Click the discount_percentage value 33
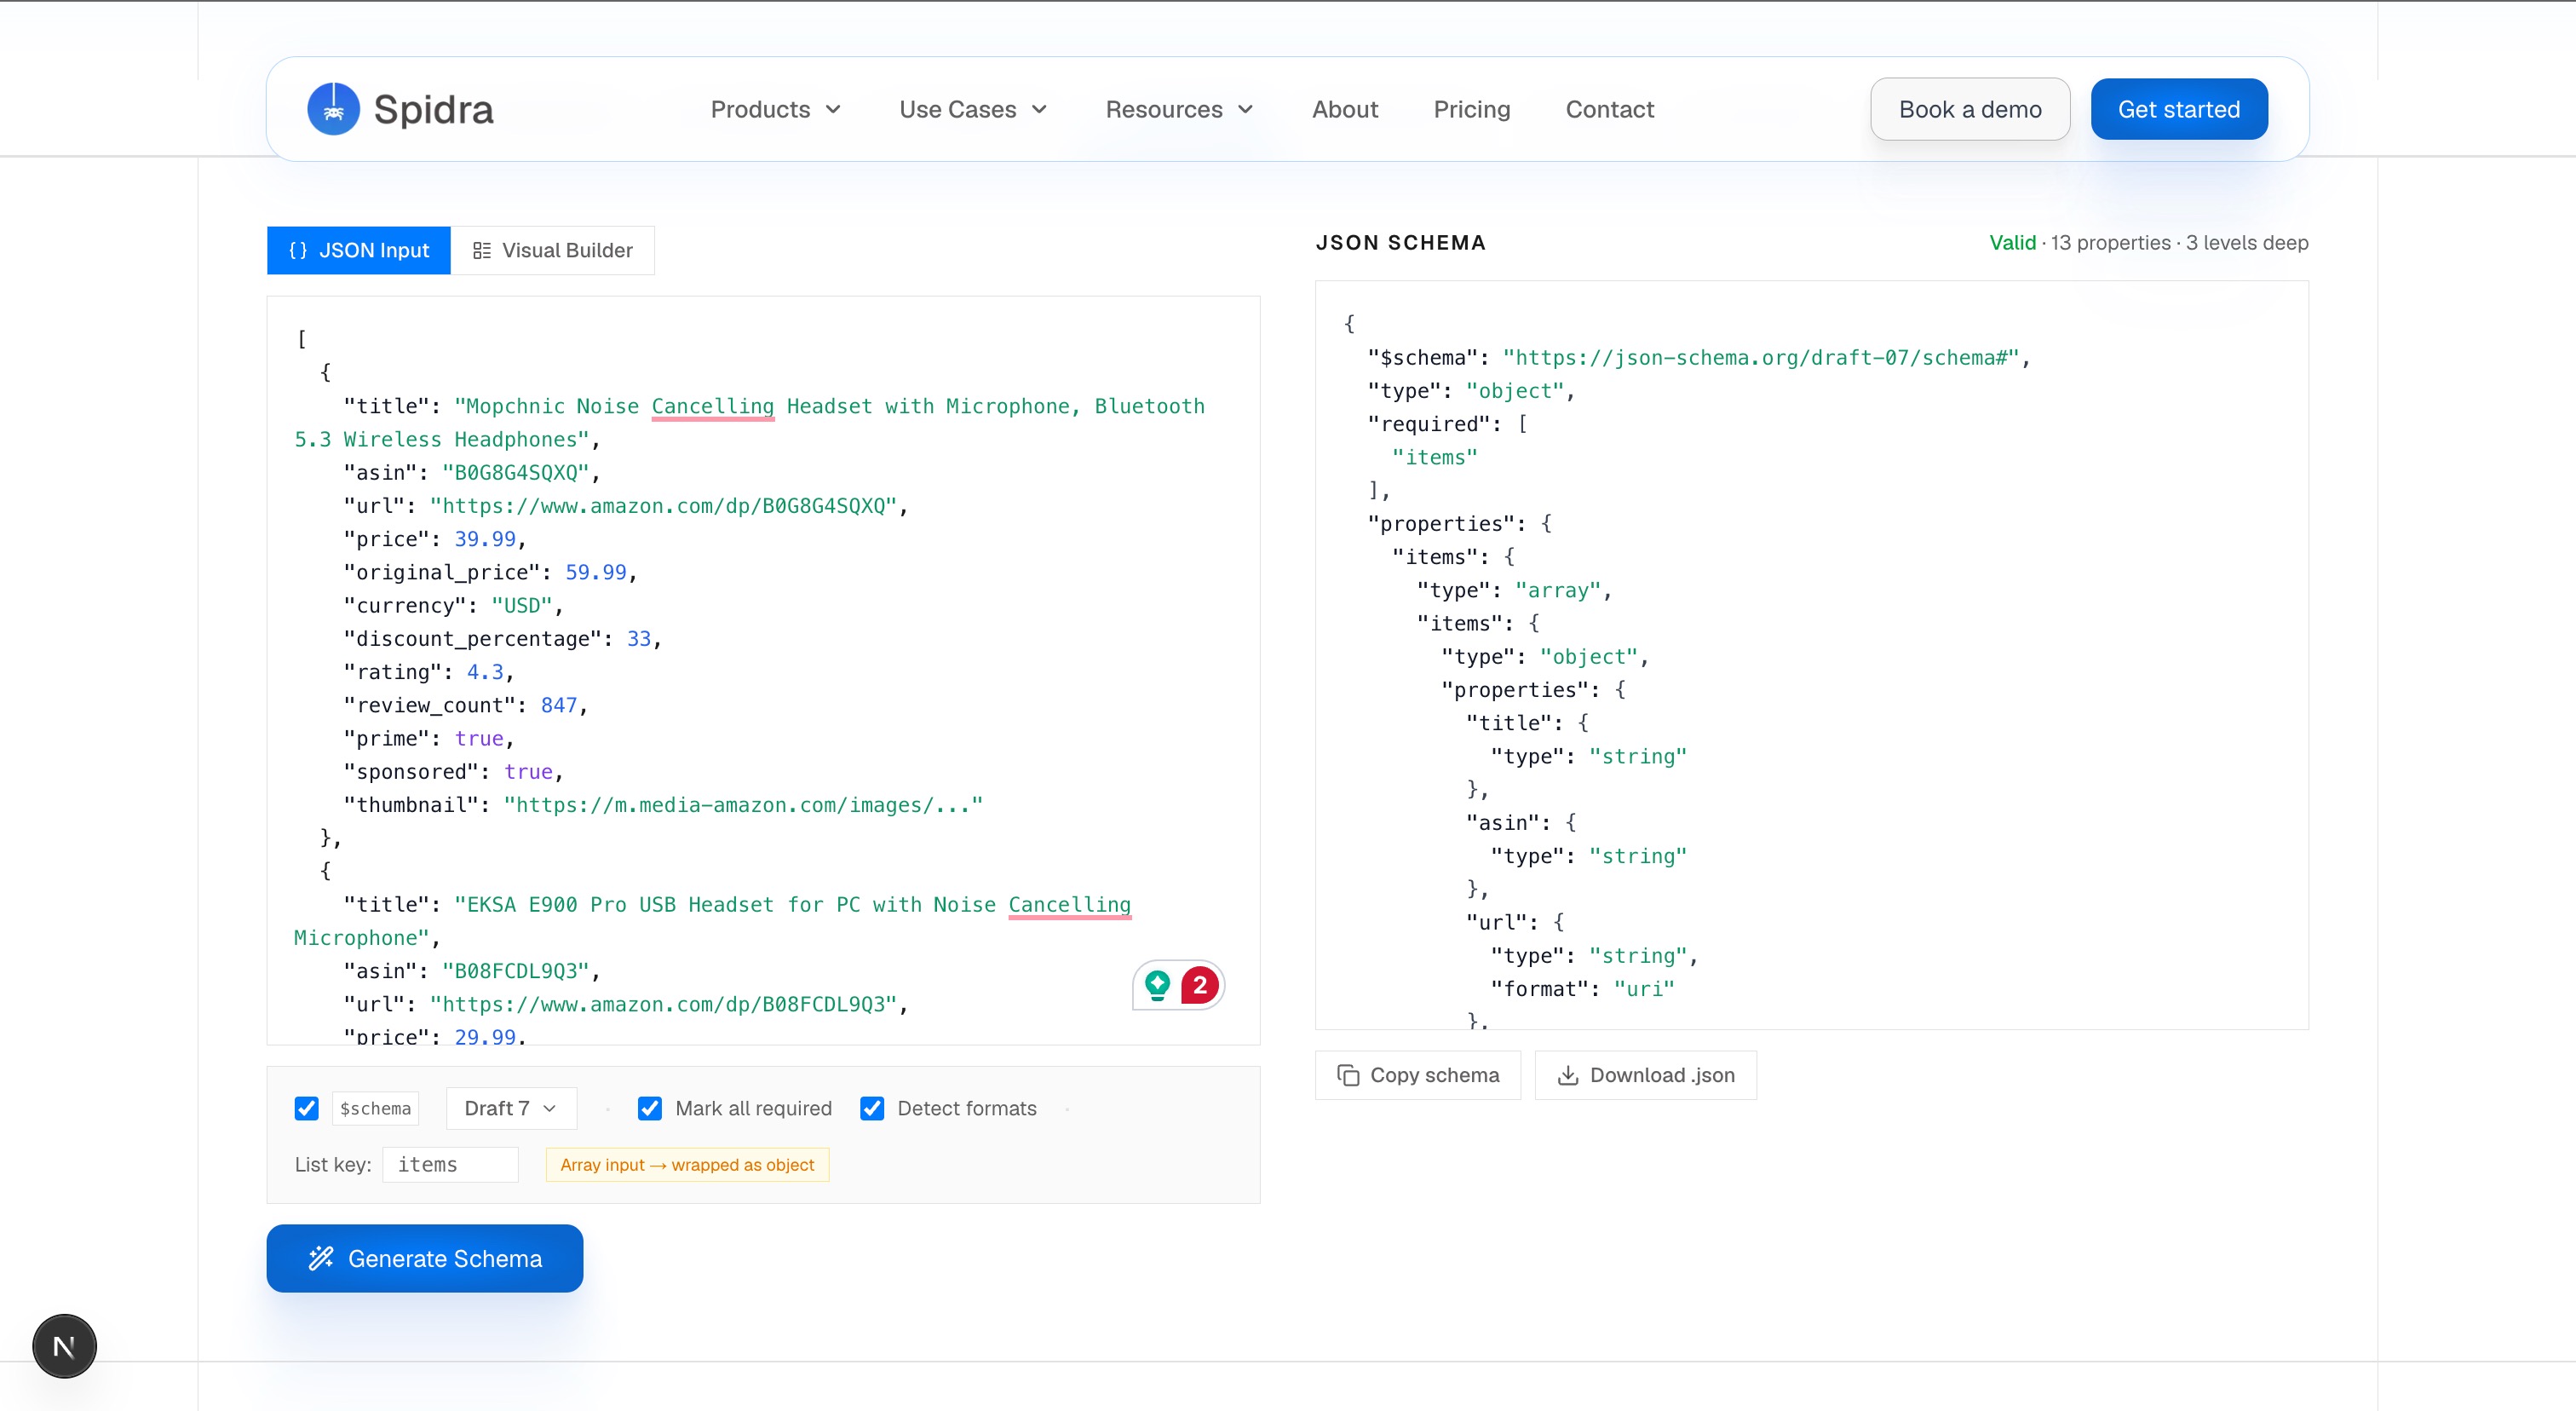This screenshot has height=1411, width=2576. 639,638
